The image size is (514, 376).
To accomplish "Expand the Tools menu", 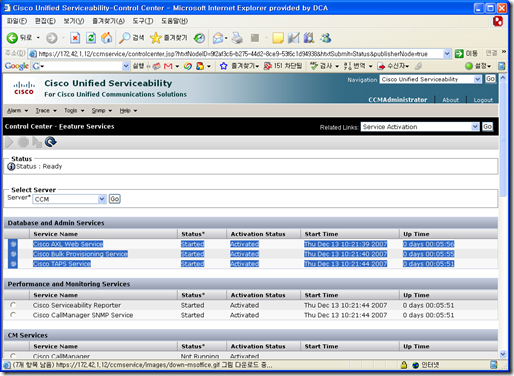I will pyautogui.click(x=74, y=111).
